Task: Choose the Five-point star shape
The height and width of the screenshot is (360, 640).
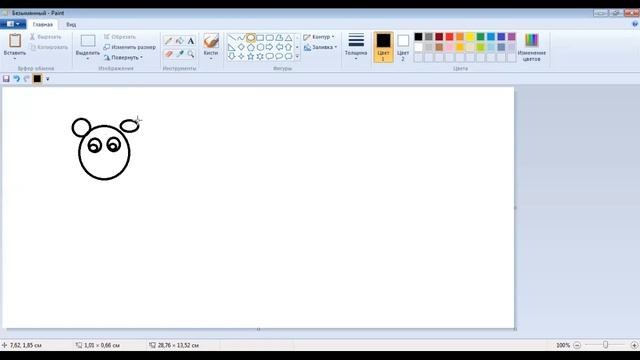Action: [251, 56]
